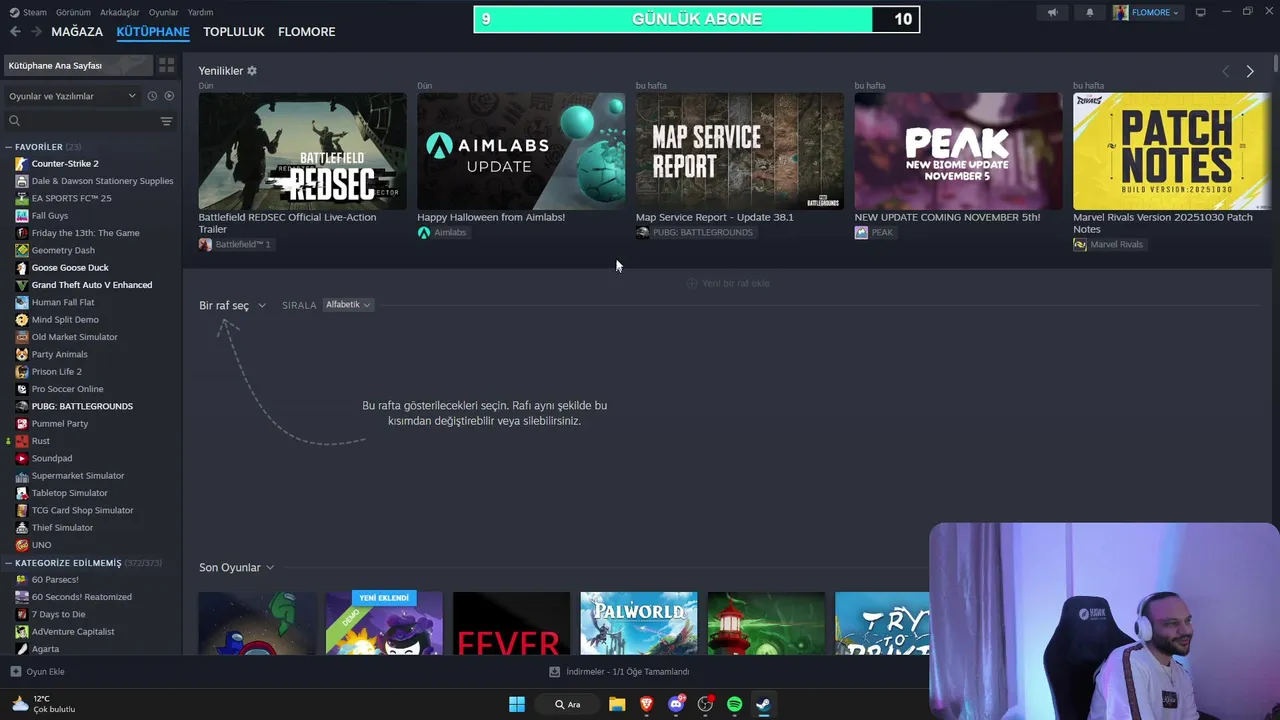Open Spotify from taskbar
Image resolution: width=1280 pixels, height=720 pixels.
click(734, 704)
